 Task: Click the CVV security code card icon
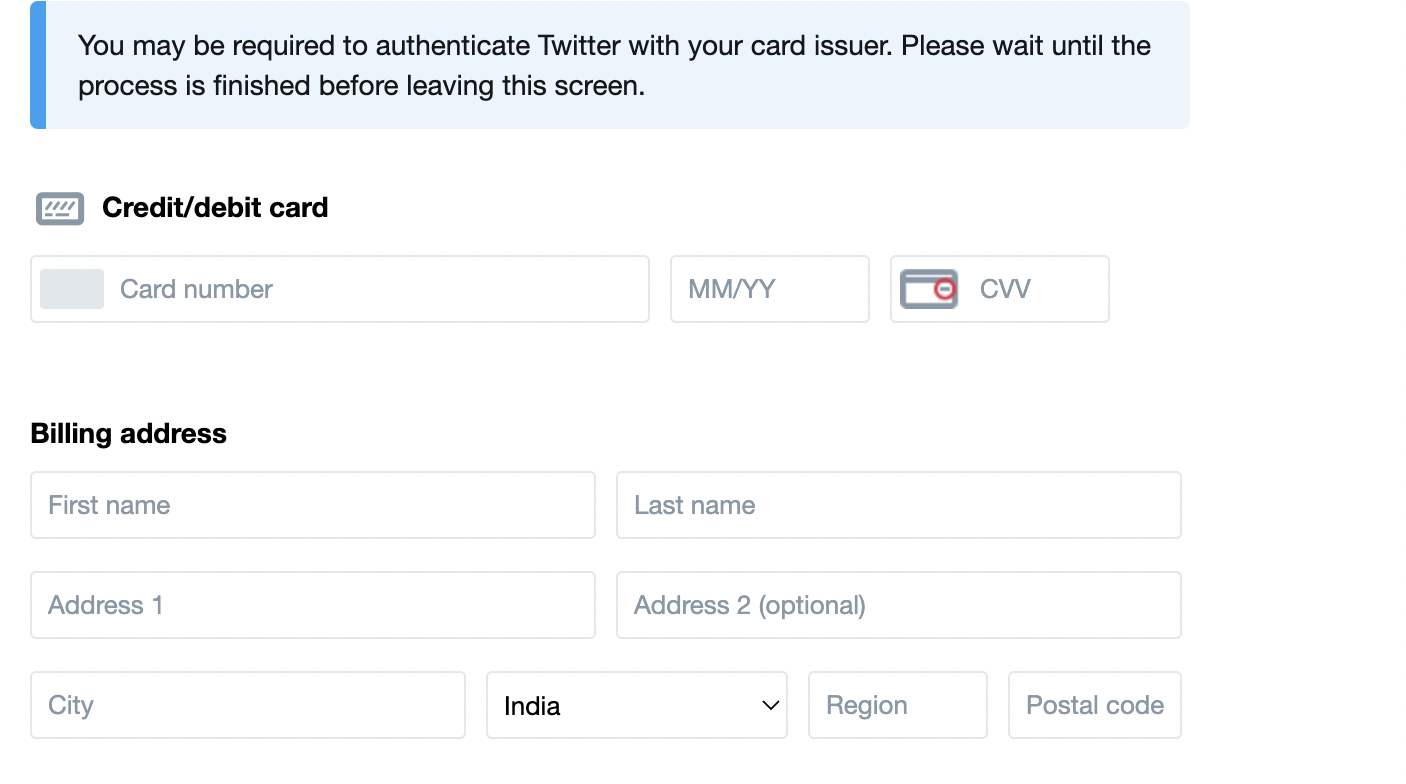click(x=929, y=289)
